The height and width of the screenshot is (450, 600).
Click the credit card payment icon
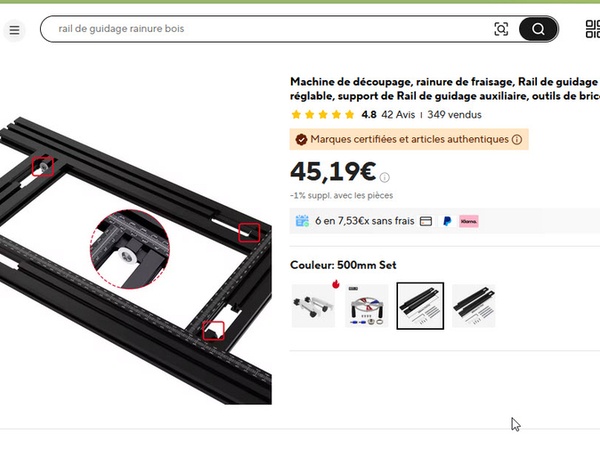tap(426, 221)
